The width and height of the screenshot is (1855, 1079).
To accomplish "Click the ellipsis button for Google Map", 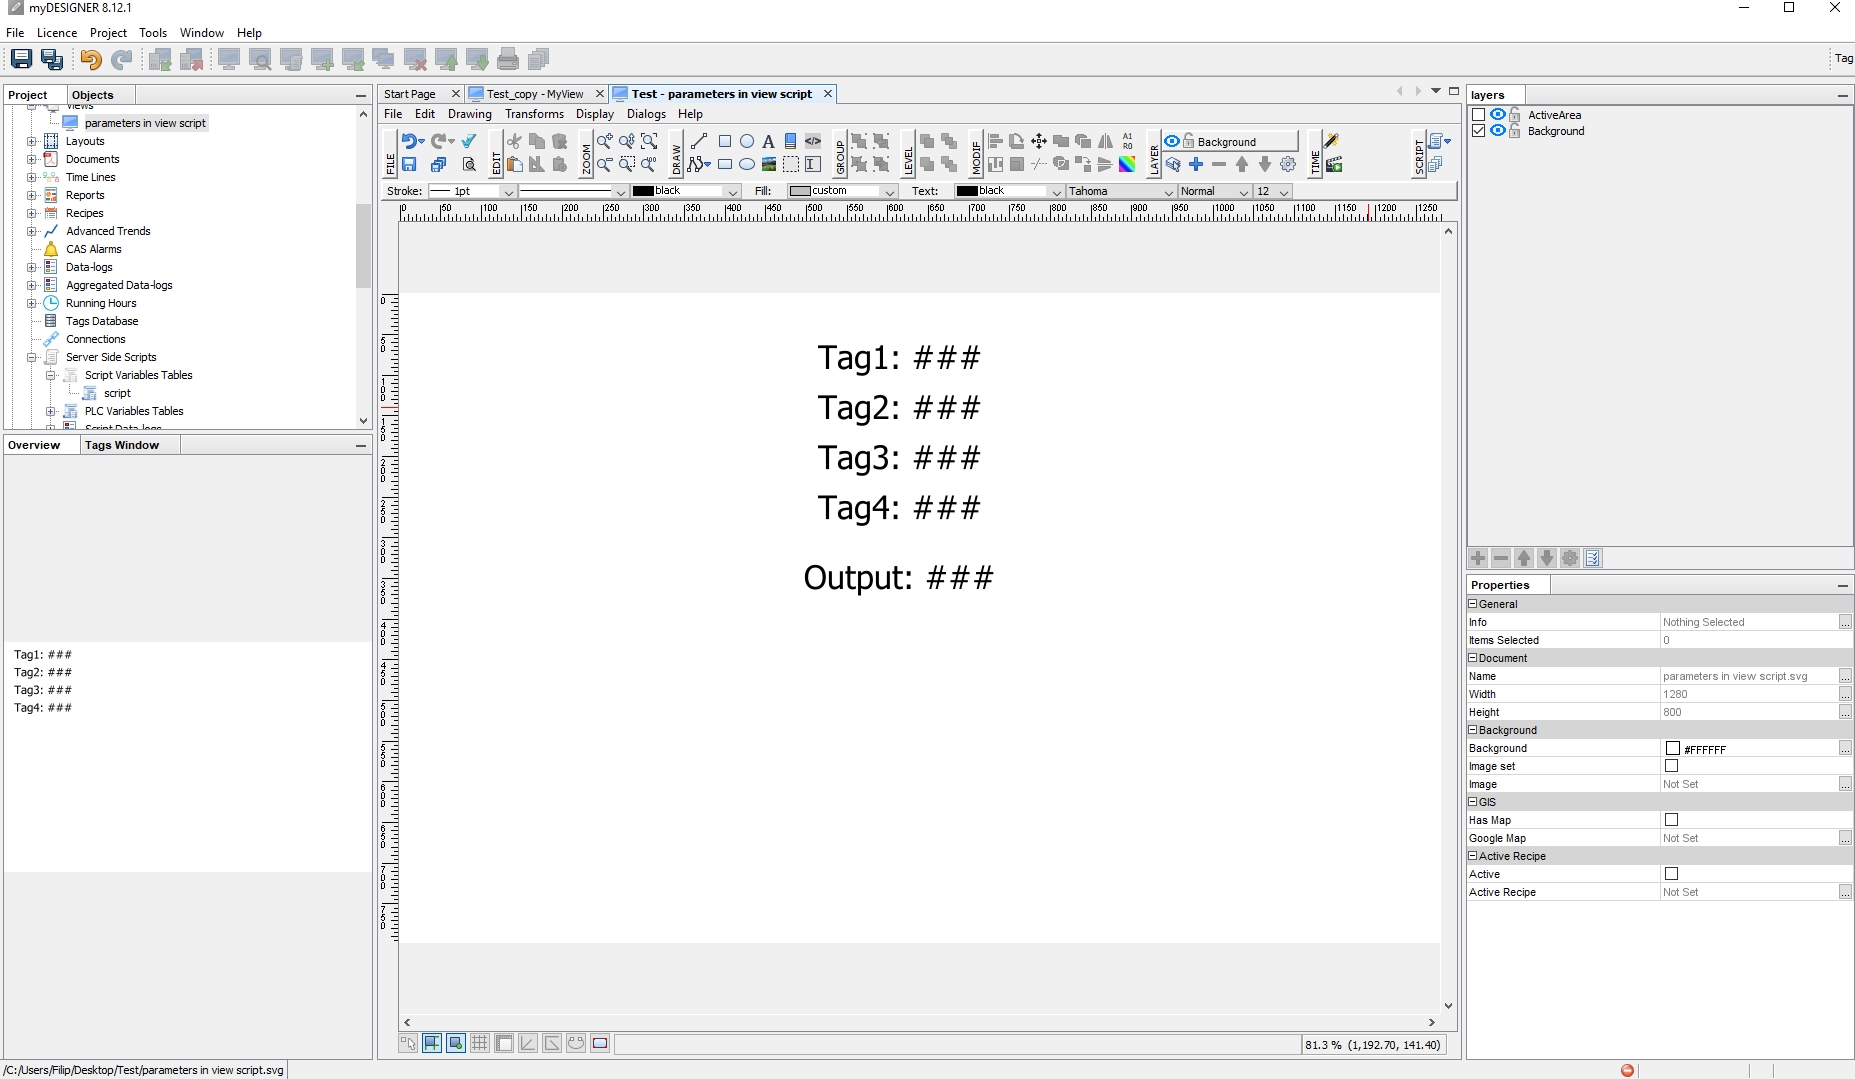I will (1845, 838).
